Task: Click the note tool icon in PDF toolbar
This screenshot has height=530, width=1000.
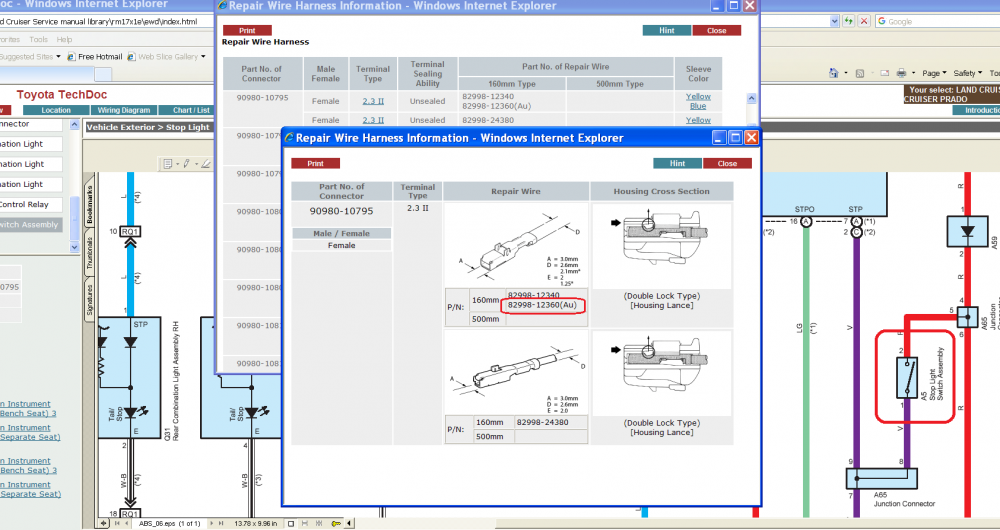Action: pos(169,164)
